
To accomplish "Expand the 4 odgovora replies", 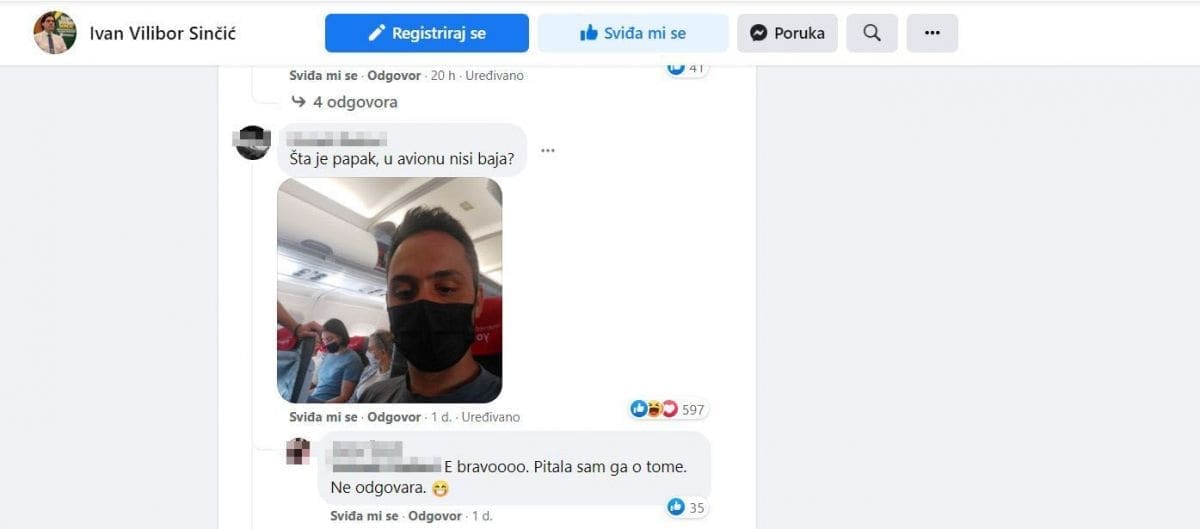I will click(344, 102).
